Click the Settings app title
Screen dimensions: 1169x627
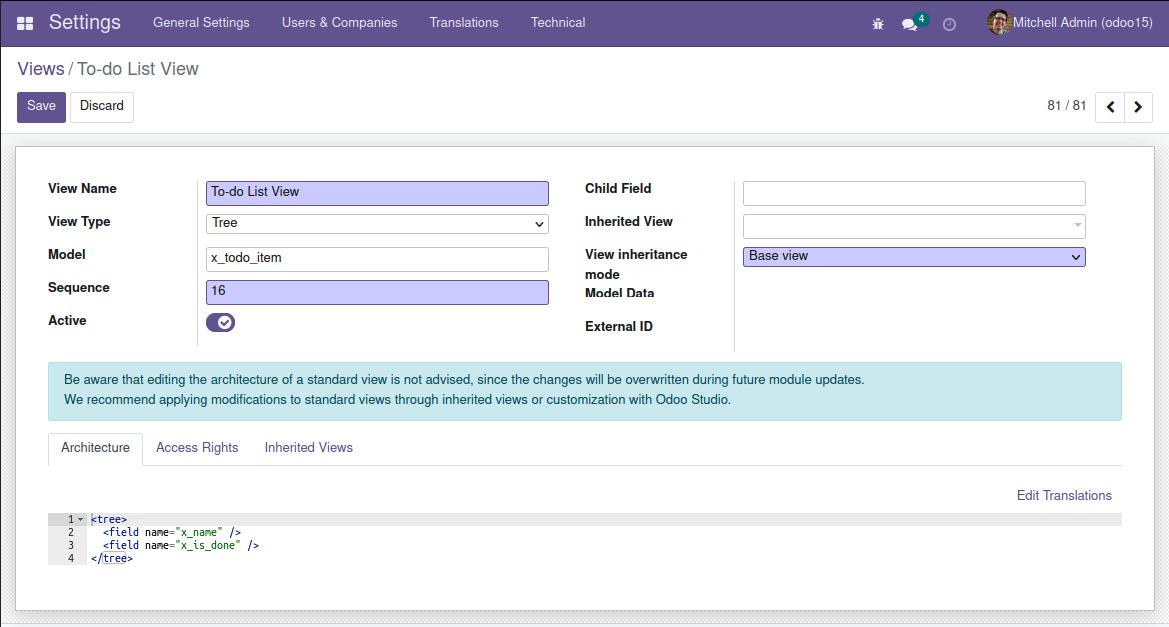84,22
